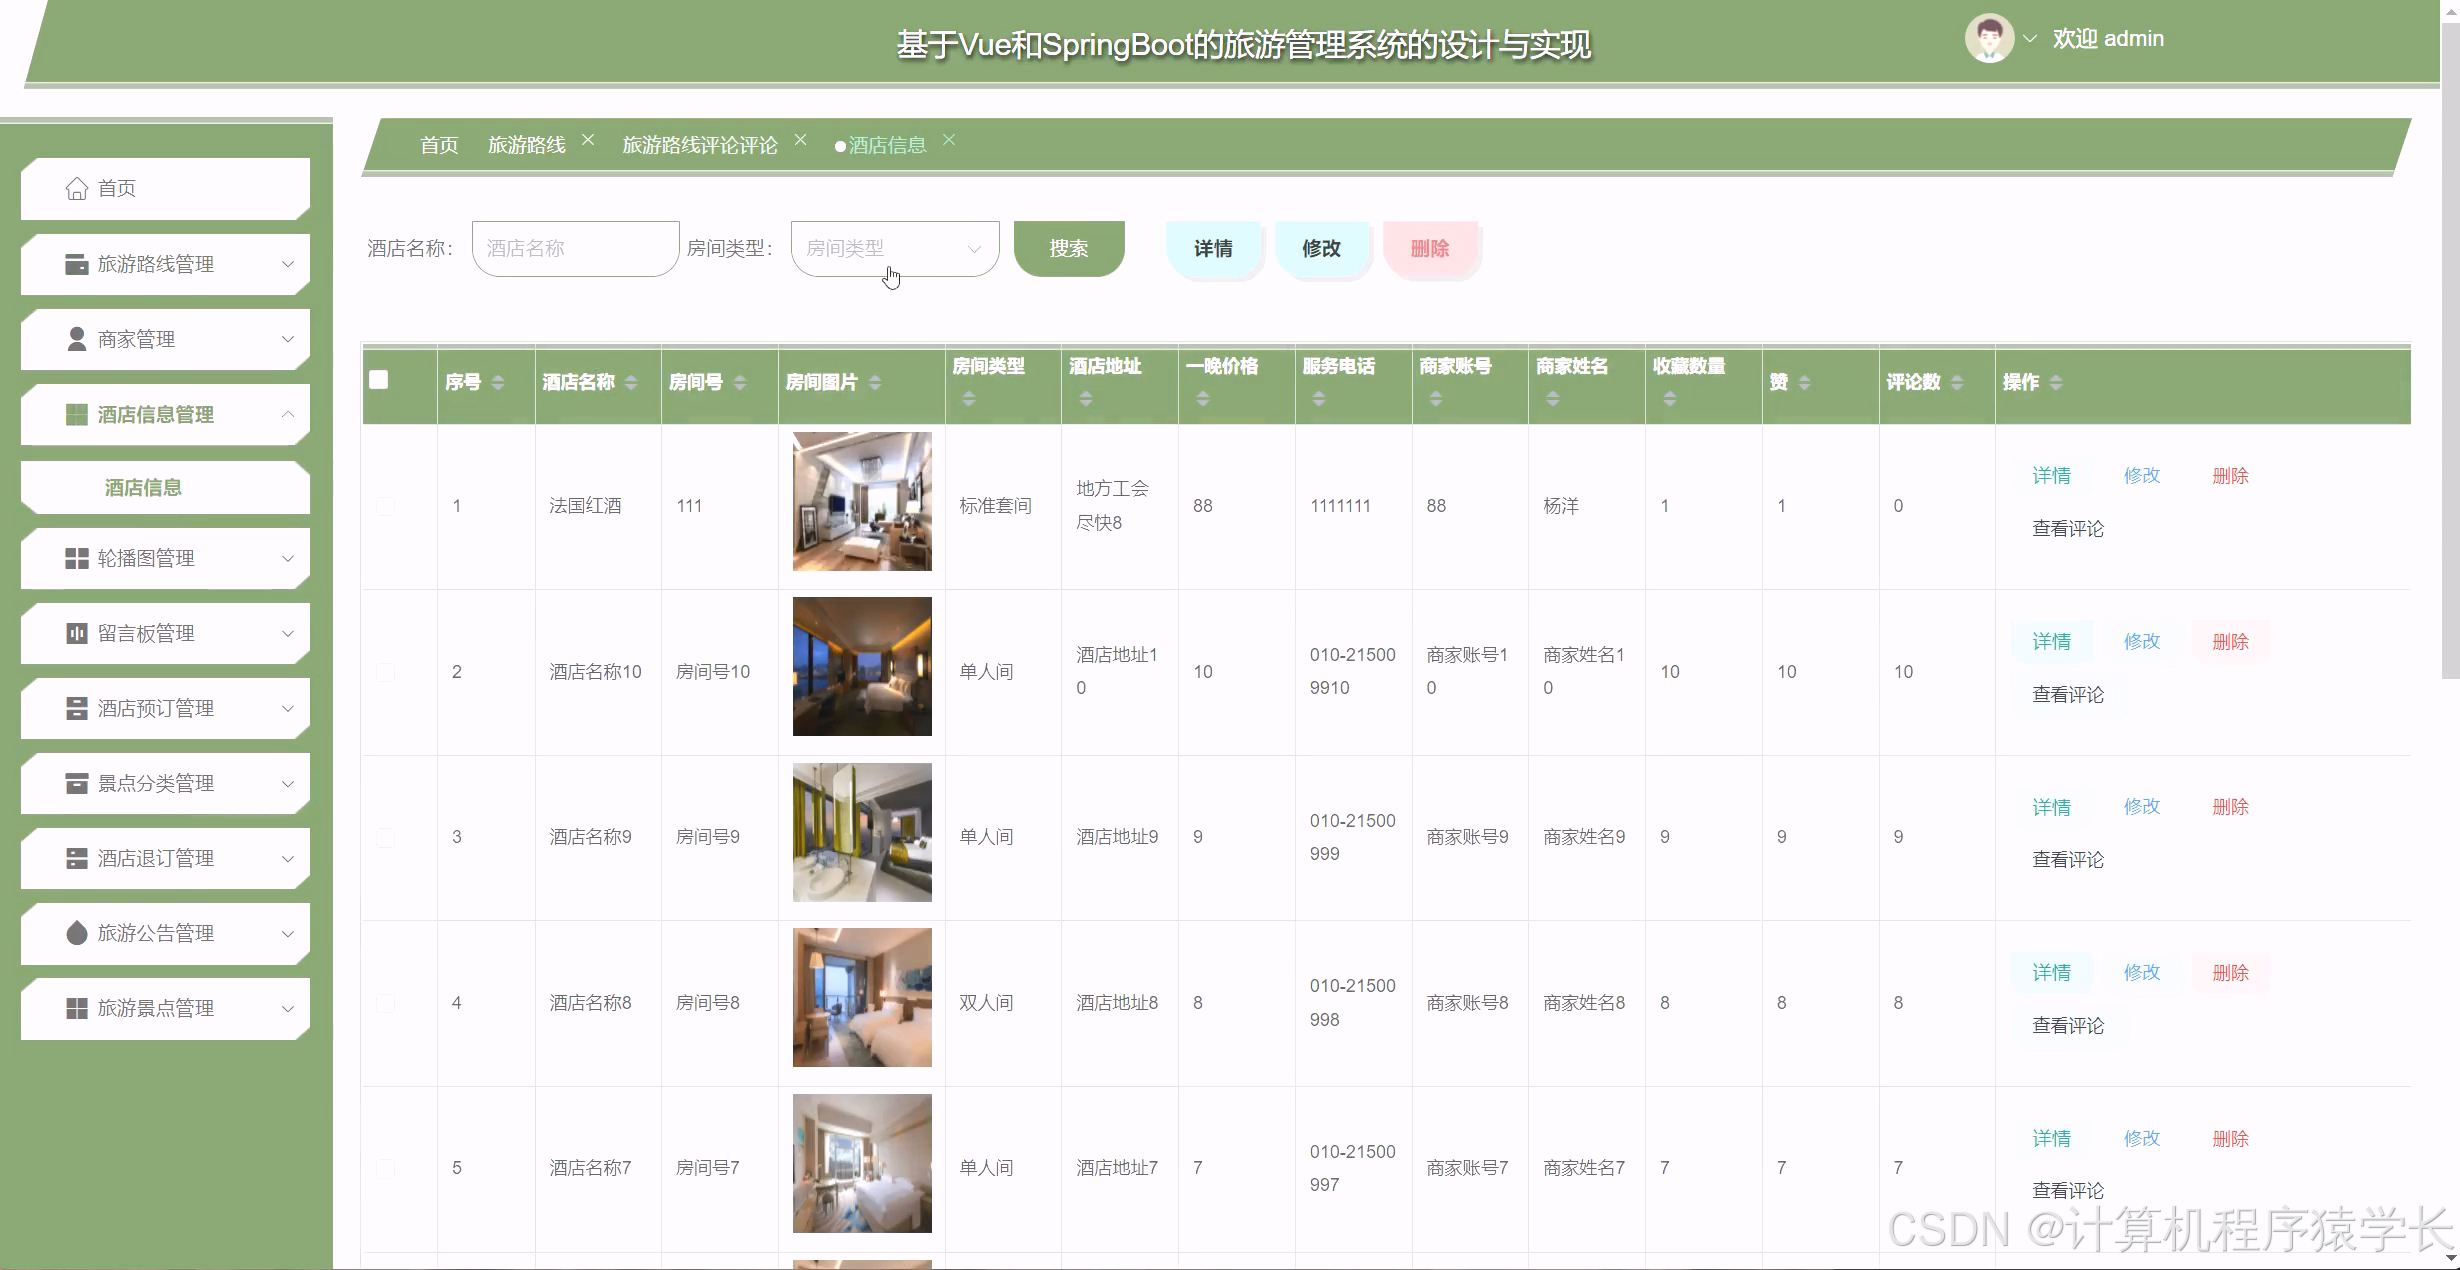Expand 旅游路线管理 menu

tap(287, 264)
